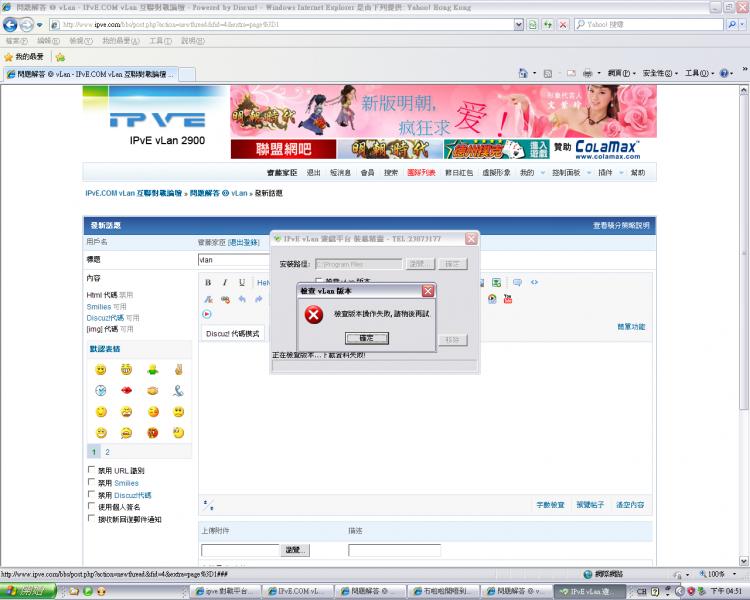750x600 pixels.
Task: Open the 我的最愛(A) menu
Action: [121, 41]
